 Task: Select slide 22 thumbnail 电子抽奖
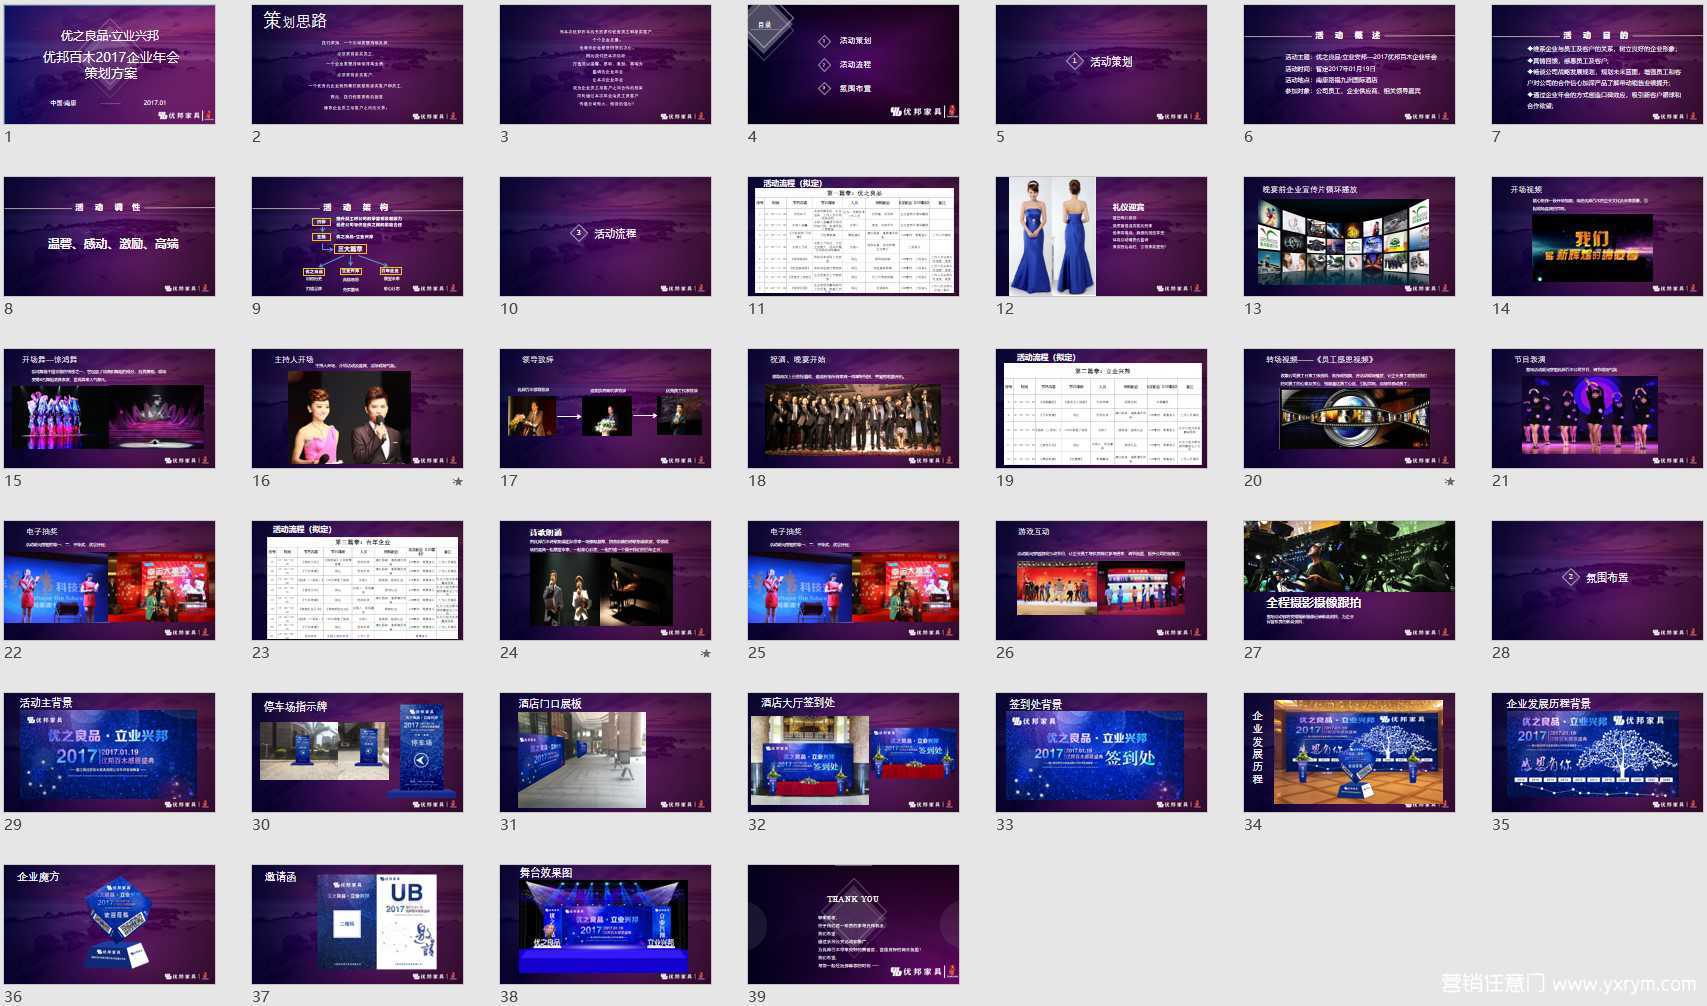[110, 580]
